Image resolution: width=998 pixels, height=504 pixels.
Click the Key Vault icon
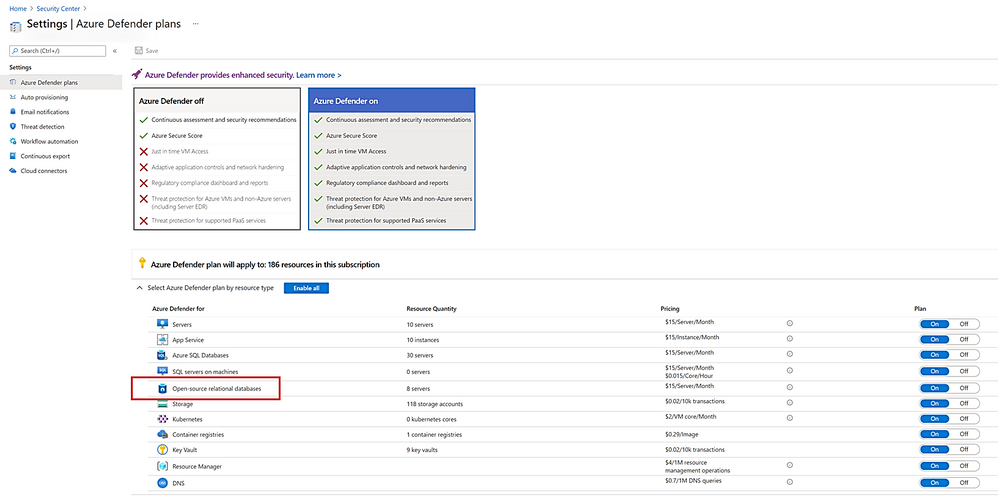click(x=162, y=450)
